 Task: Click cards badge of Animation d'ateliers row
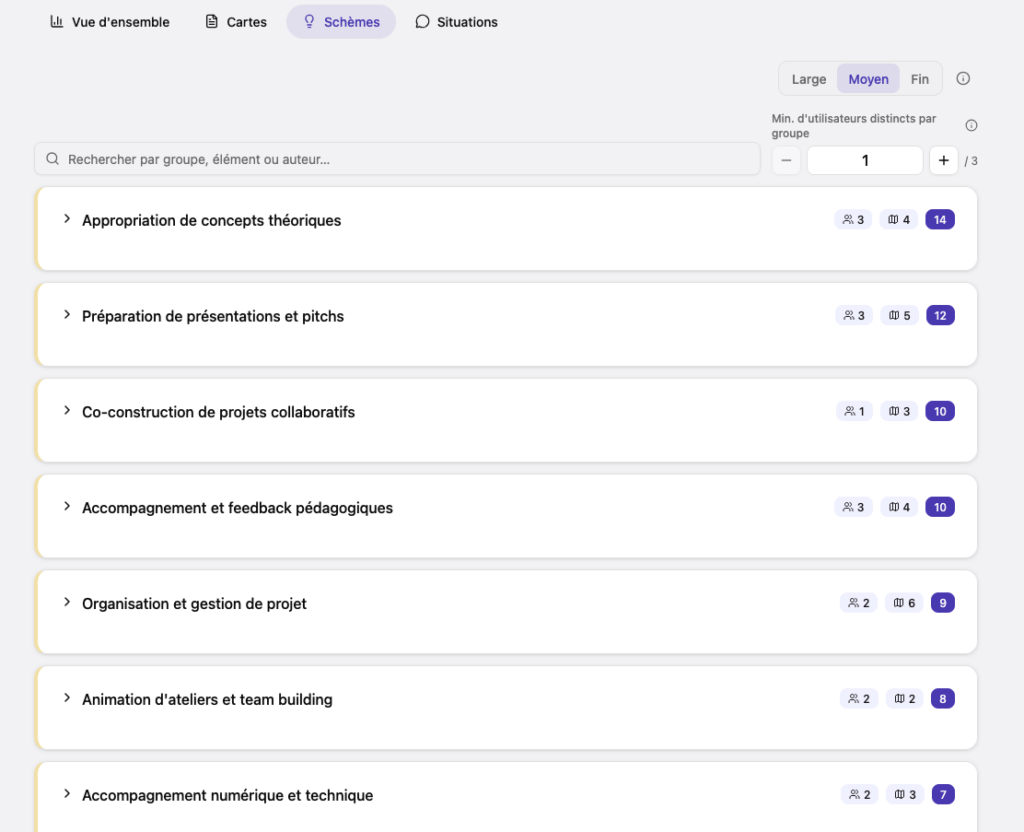click(904, 699)
